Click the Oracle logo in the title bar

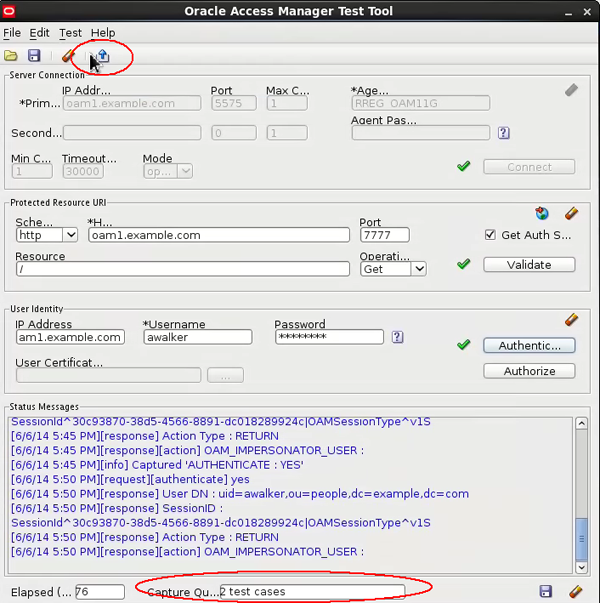coord(8,11)
